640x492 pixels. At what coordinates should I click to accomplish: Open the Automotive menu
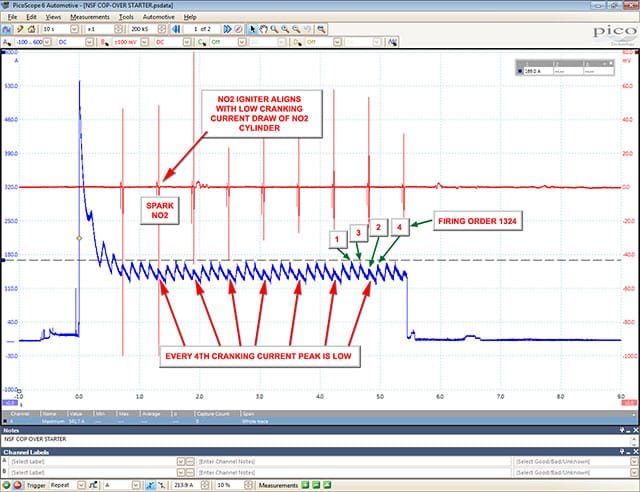[158, 17]
